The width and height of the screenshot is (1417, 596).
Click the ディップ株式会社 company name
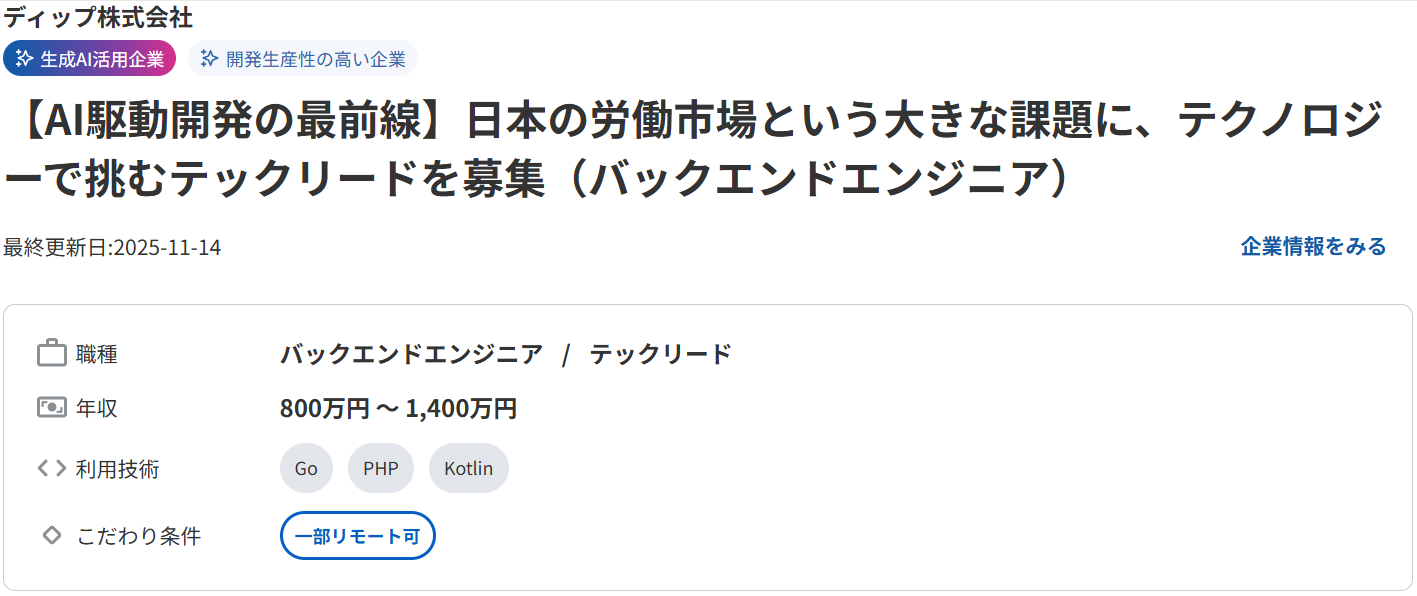[98, 17]
